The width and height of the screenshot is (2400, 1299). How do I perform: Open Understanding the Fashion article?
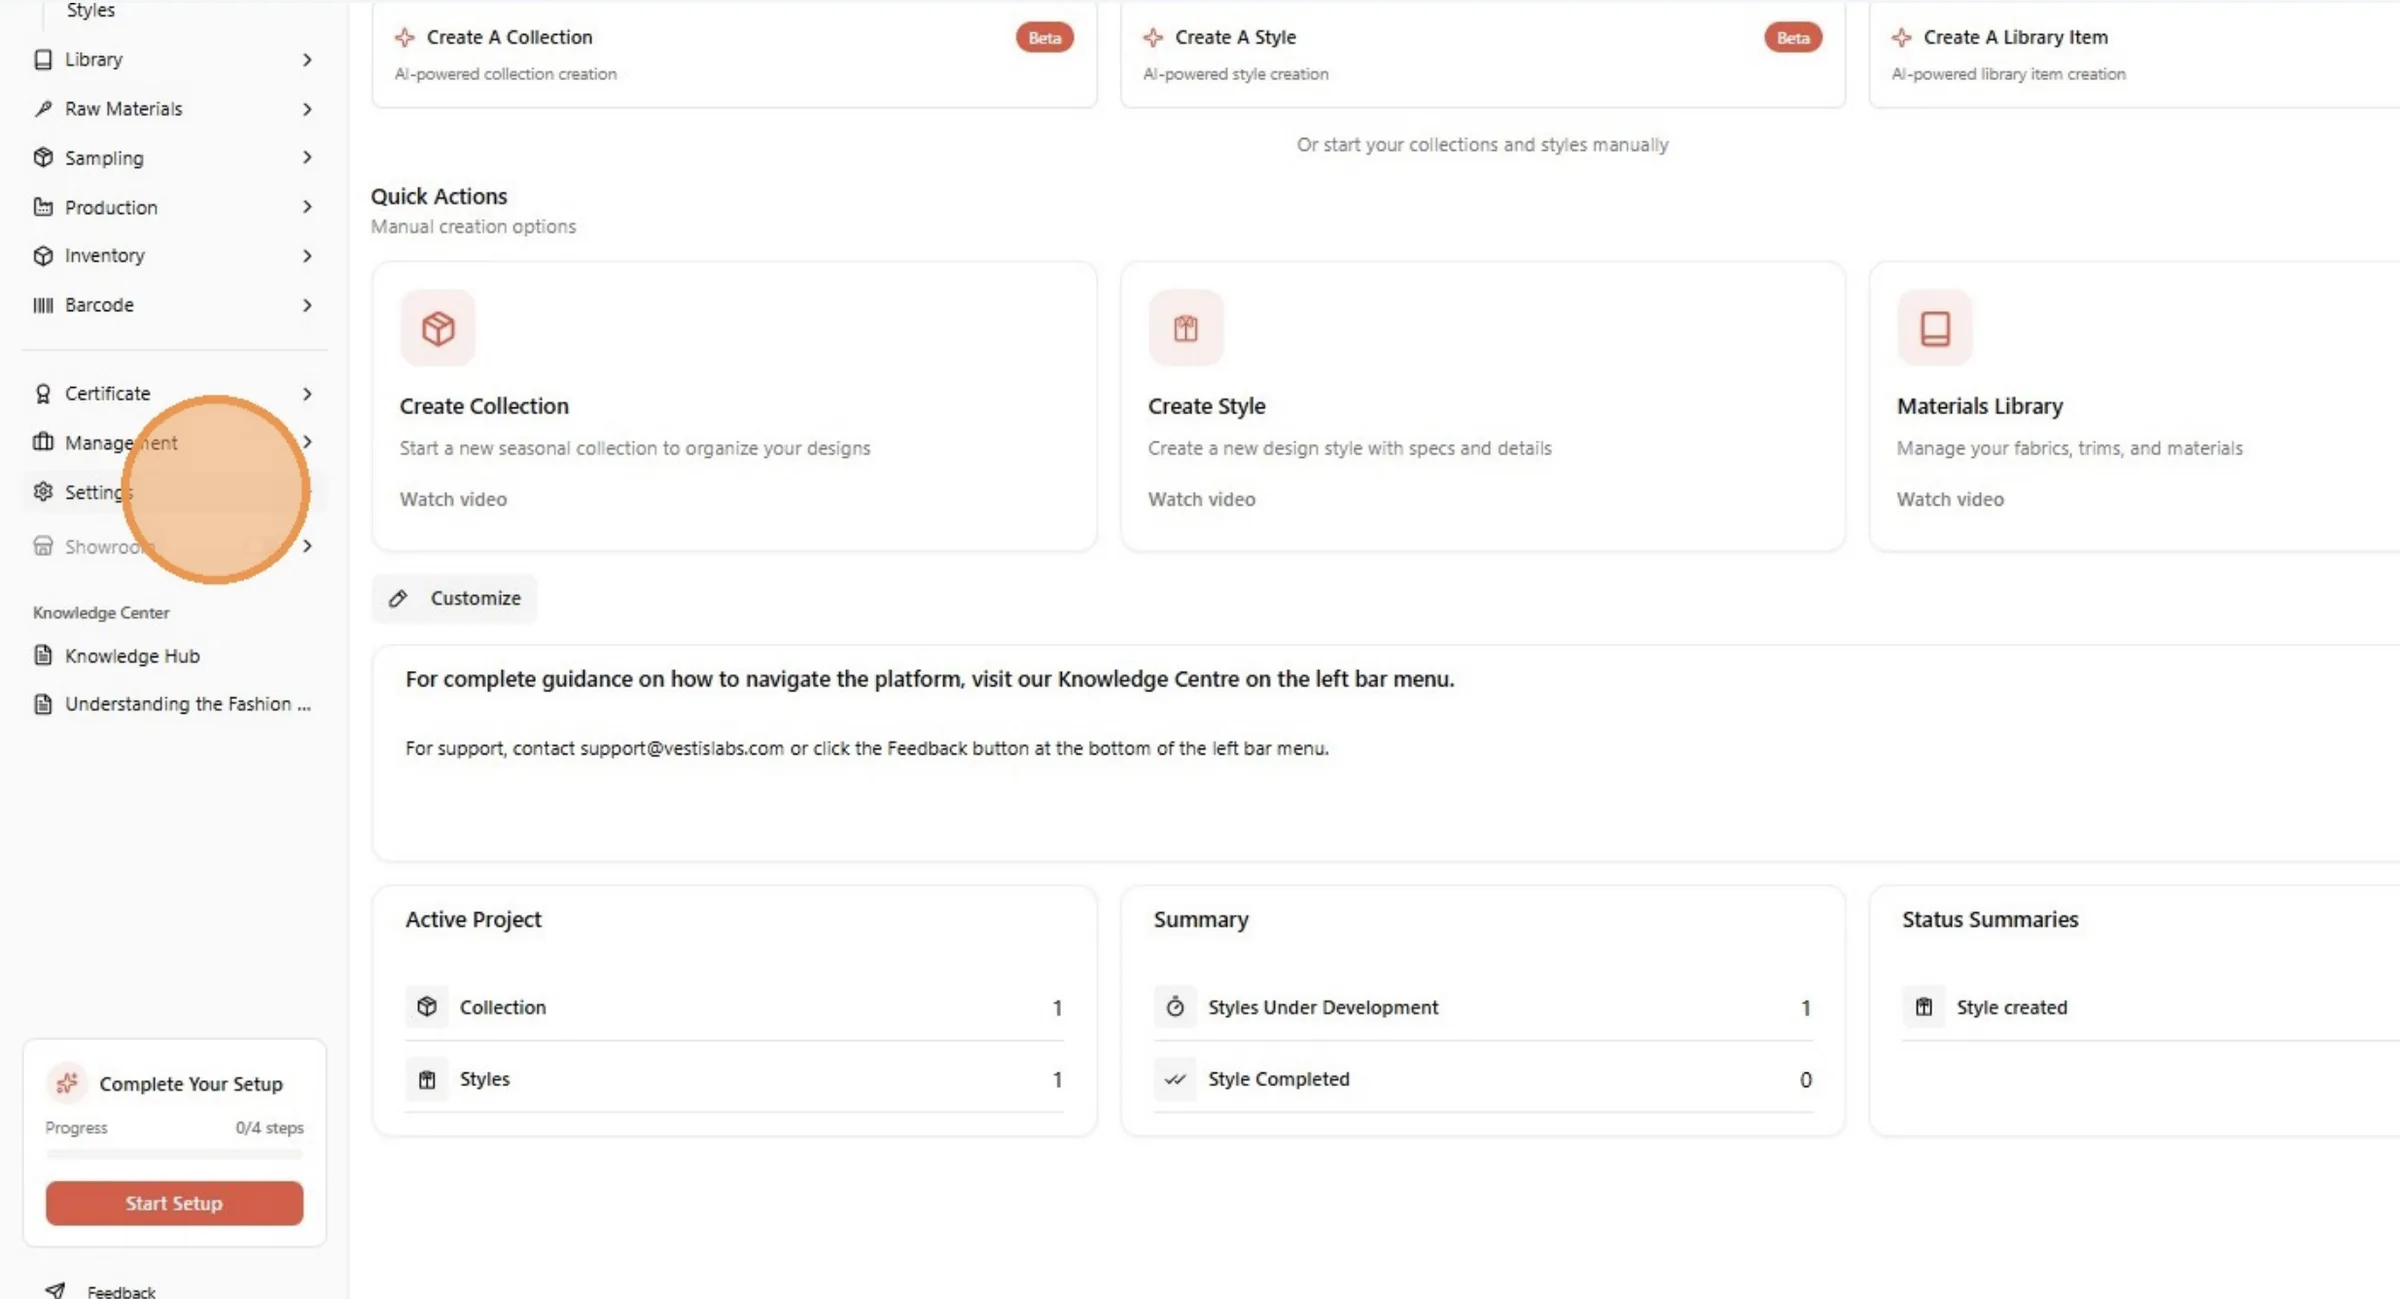coord(173,704)
